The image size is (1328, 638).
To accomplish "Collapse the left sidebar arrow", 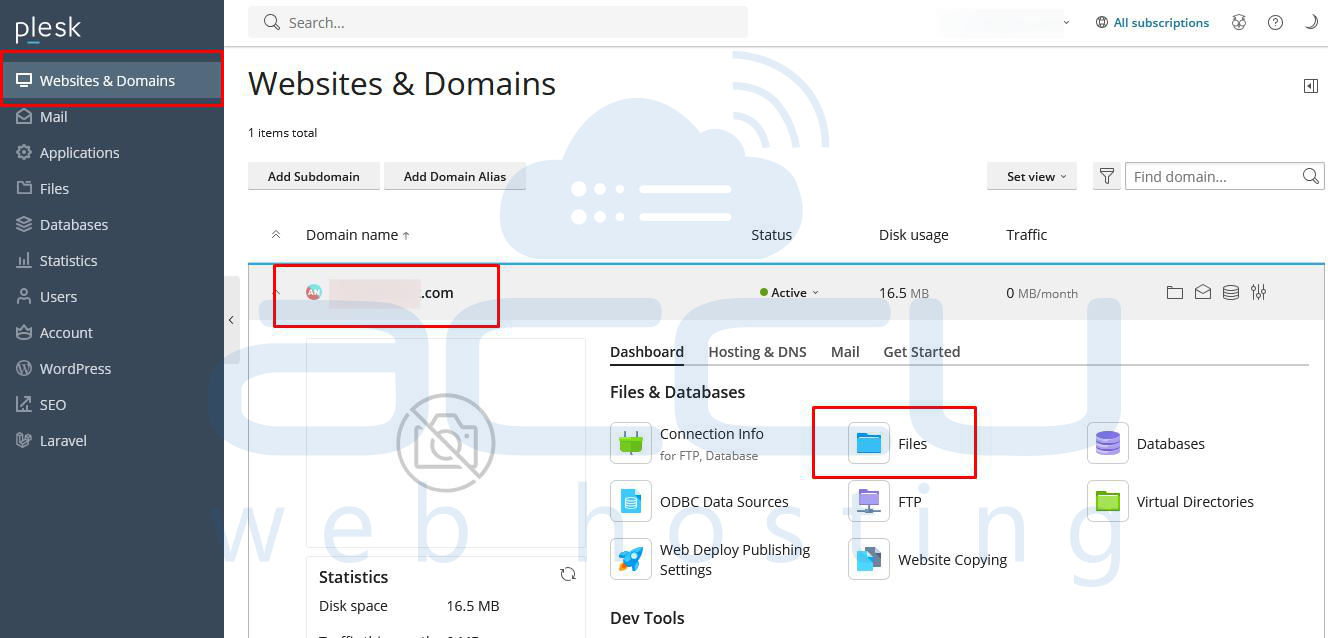I will pos(231,320).
